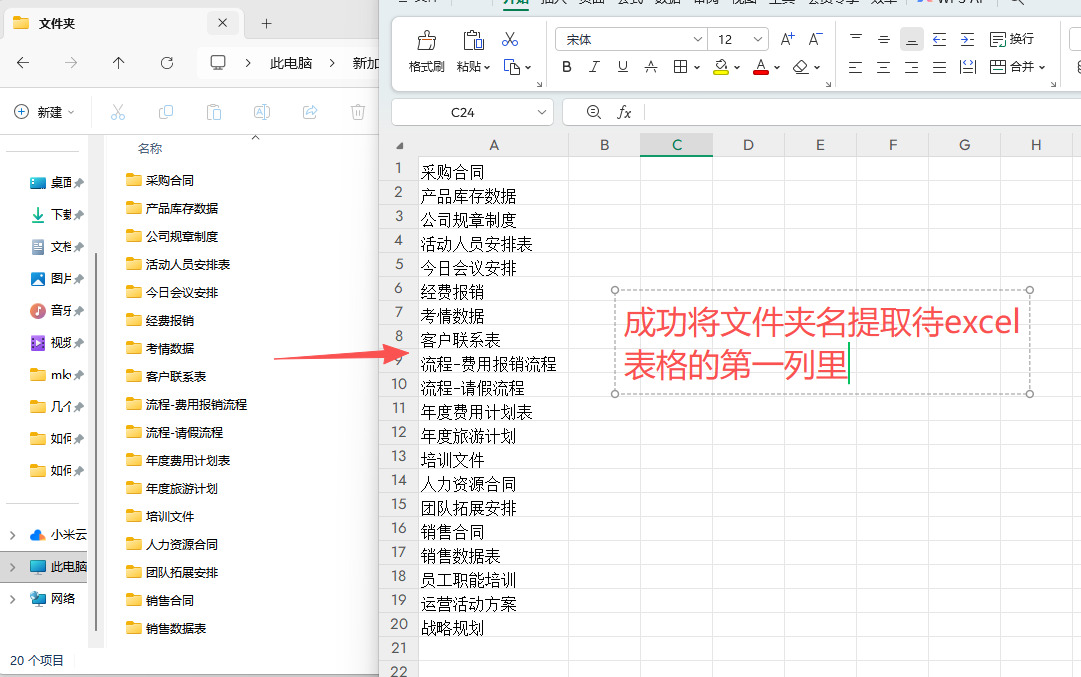
Task: Toggle italic formatting
Action: point(594,67)
